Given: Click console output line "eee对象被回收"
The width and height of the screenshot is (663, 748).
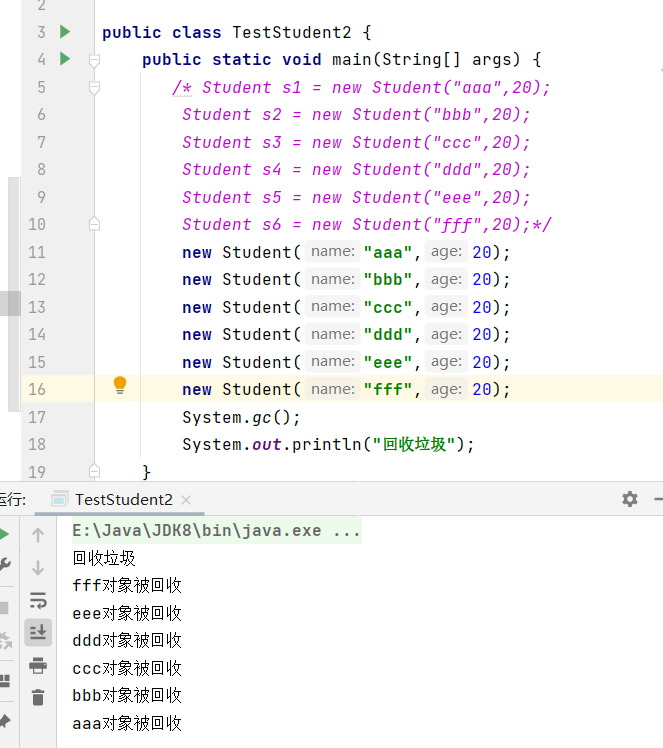Looking at the screenshot, I should (127, 613).
